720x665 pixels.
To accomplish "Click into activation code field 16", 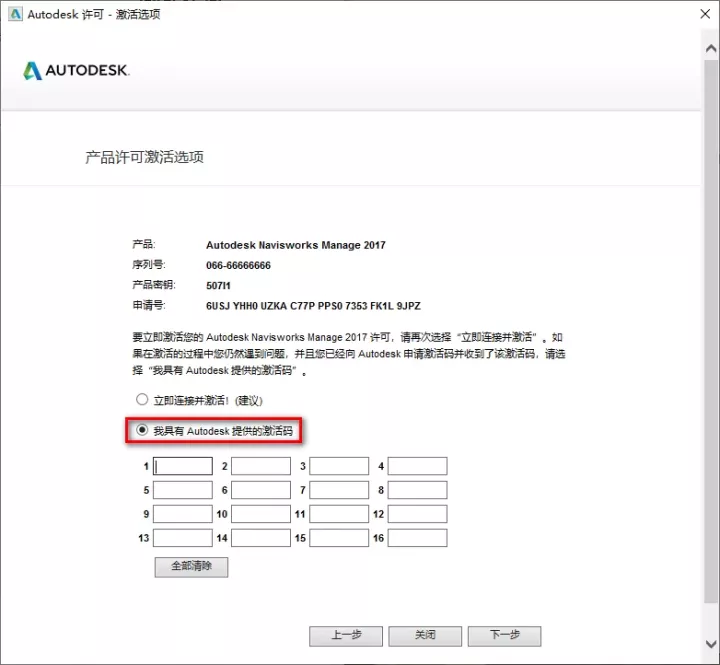I will tap(417, 538).
